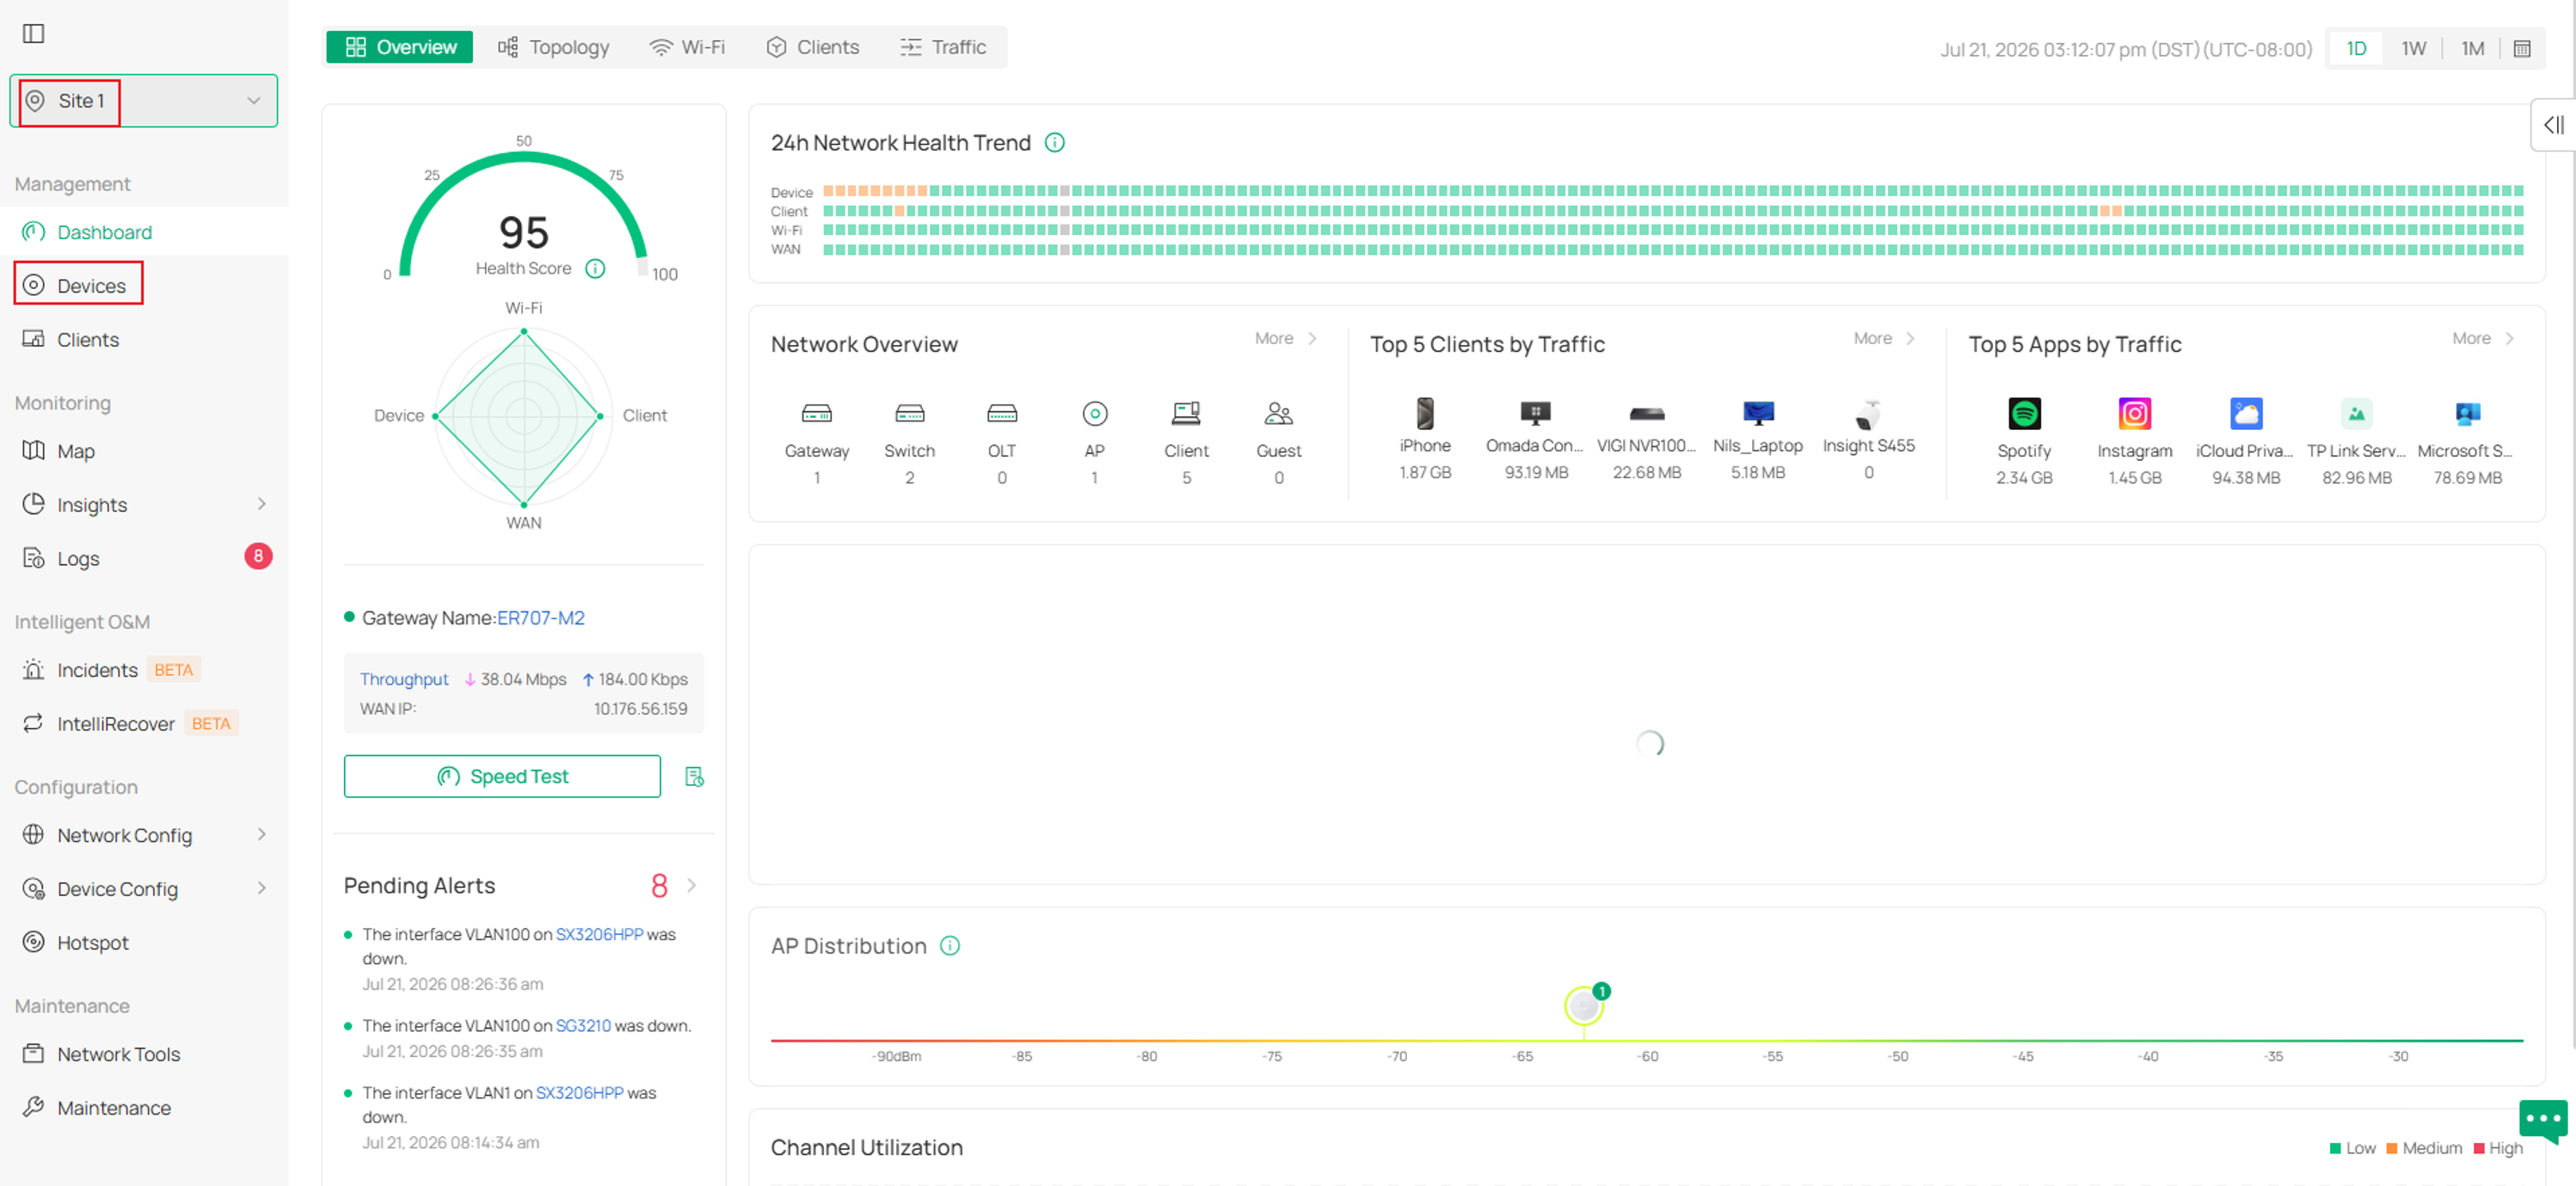The height and width of the screenshot is (1186, 2576).
Task: Click the Instagram app icon
Action: point(2135,413)
